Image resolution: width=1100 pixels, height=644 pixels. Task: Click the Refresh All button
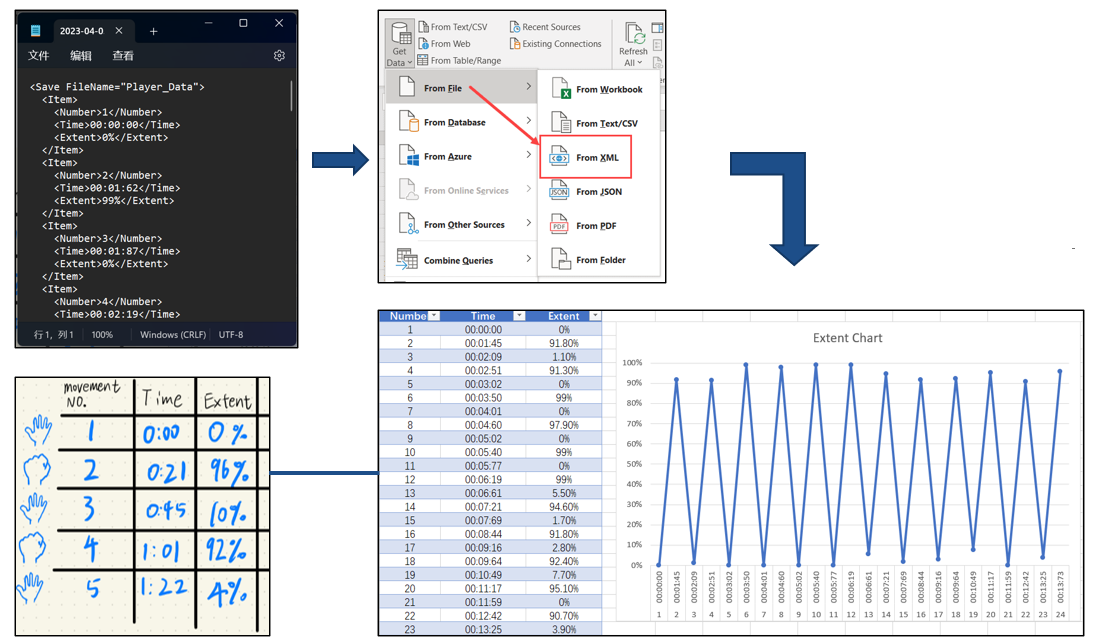[x=633, y=45]
